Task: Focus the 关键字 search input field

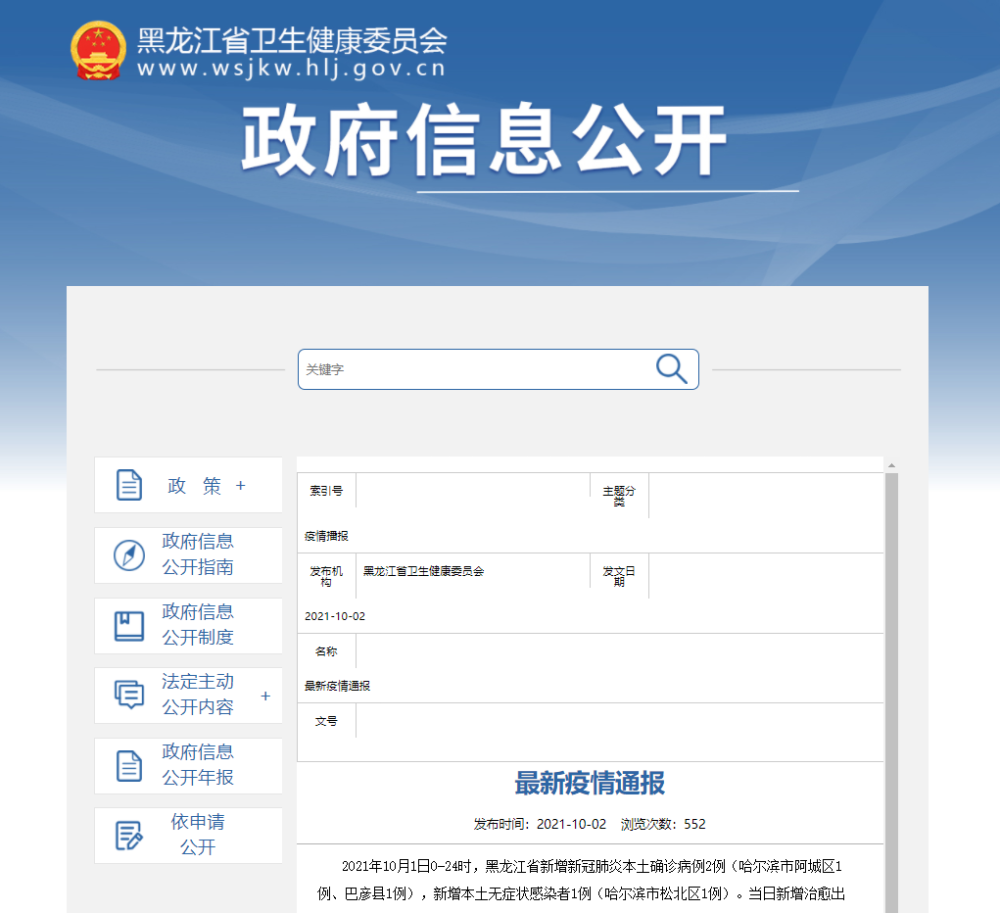Action: [475, 369]
